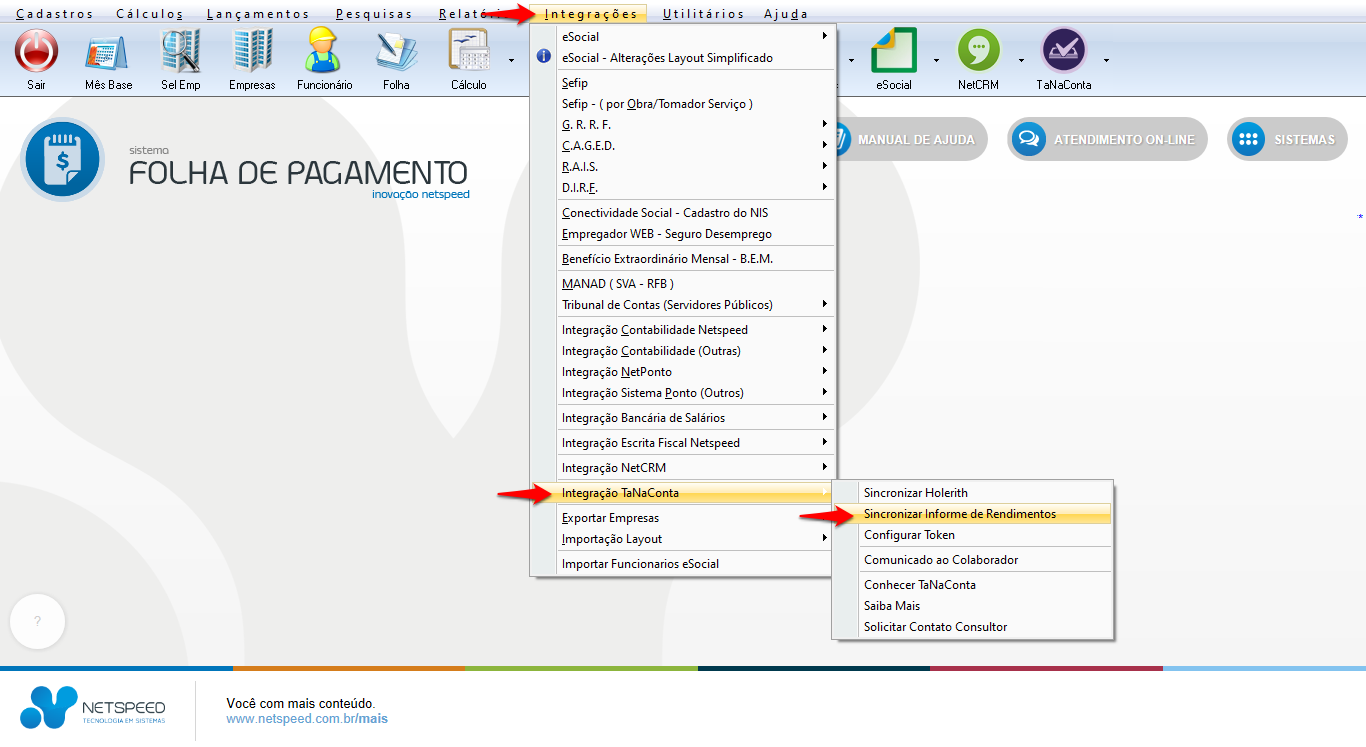
Task: Click the Sair power icon
Action: pyautogui.click(x=36, y=51)
